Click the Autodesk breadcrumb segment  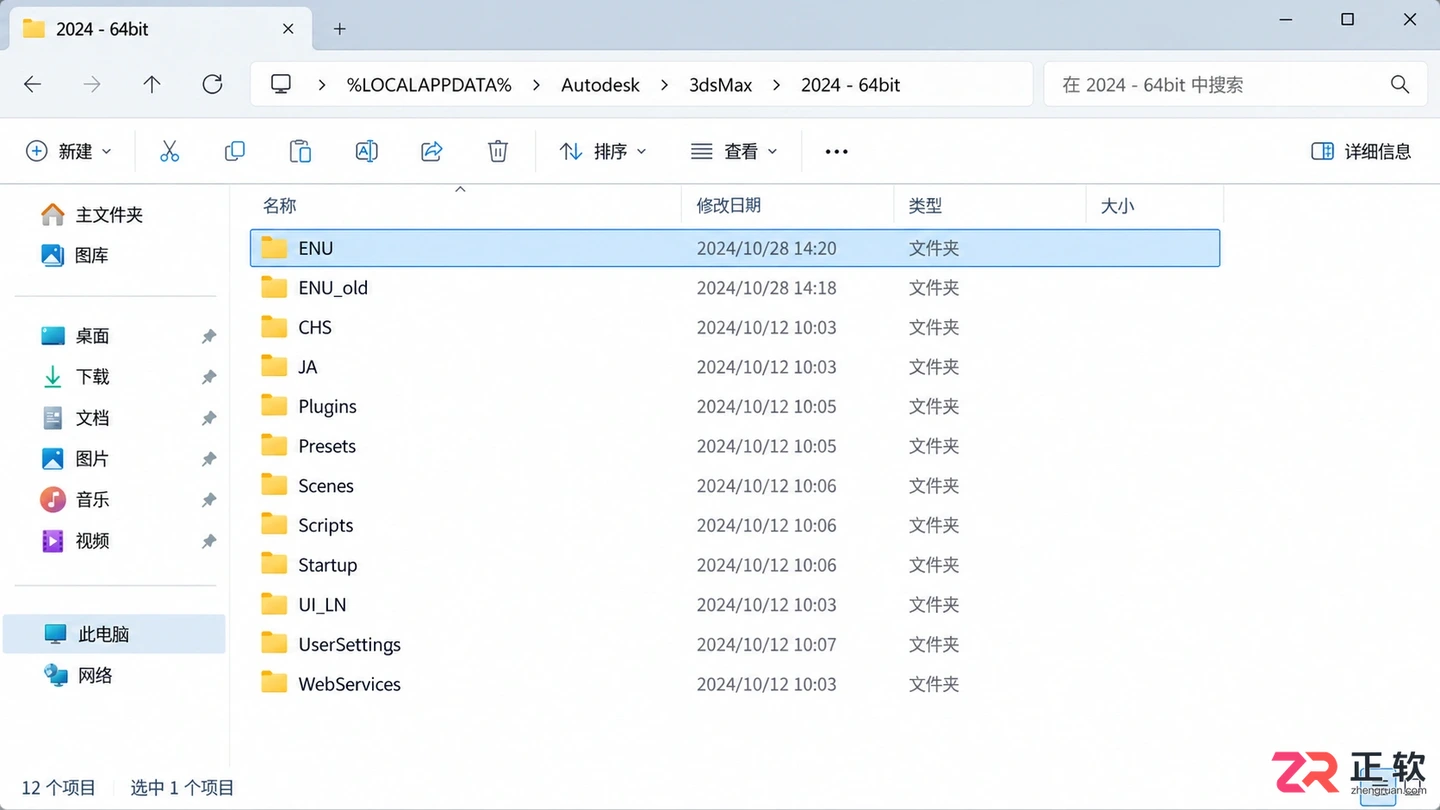coord(600,85)
